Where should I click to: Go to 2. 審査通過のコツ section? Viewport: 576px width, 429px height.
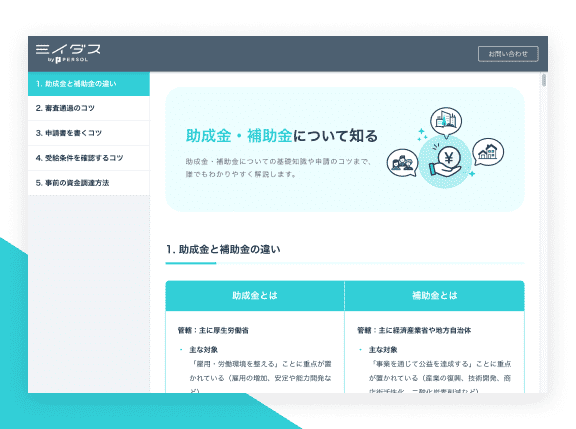pos(89,108)
